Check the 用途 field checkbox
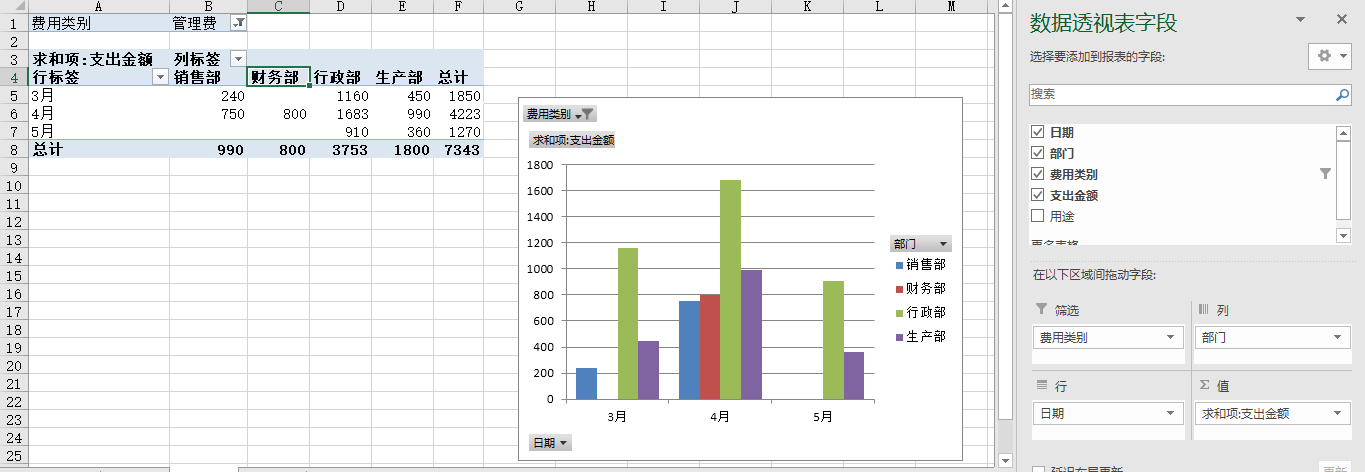The height and width of the screenshot is (472, 1365). [1038, 216]
